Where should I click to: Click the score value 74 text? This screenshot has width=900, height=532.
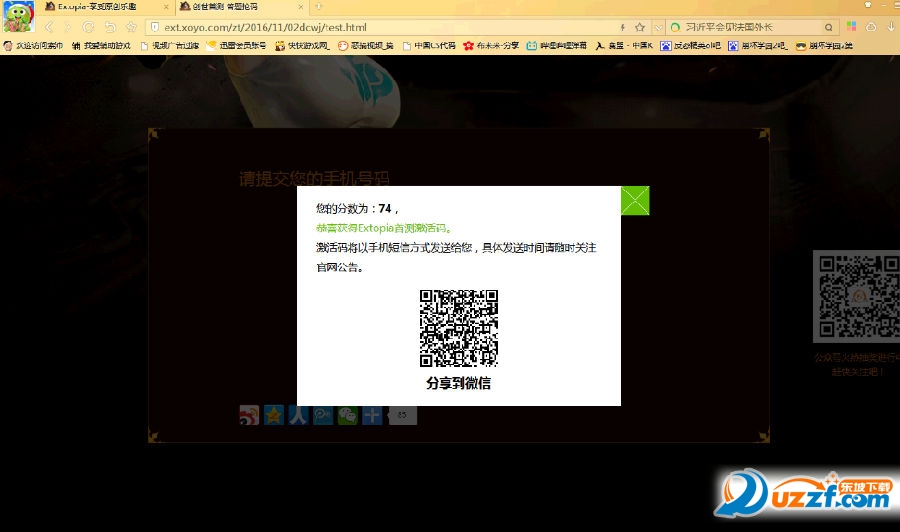pyautogui.click(x=385, y=208)
